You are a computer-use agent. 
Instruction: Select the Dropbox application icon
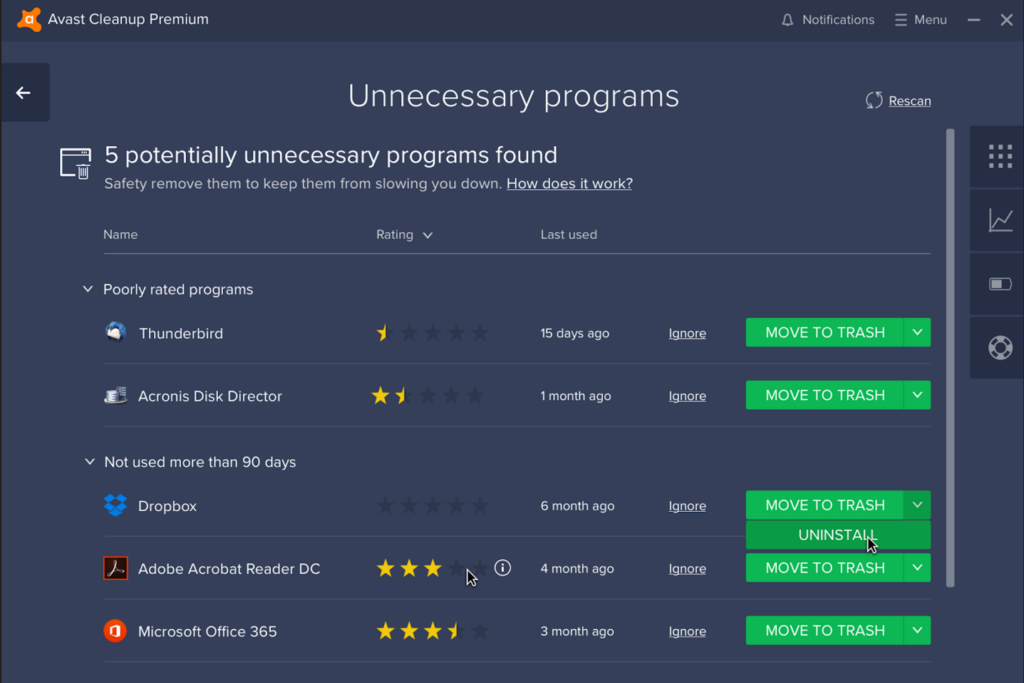point(115,505)
